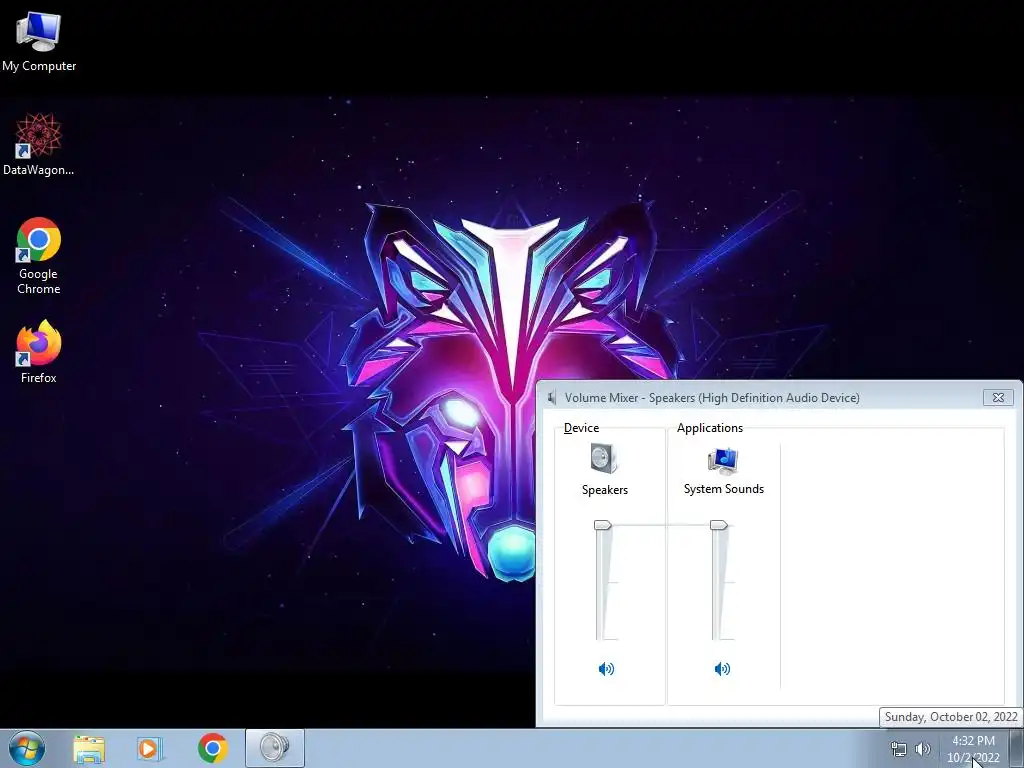Click the System Sounds icon in Volume Mixer
Image resolution: width=1024 pixels, height=768 pixels.
[723, 461]
